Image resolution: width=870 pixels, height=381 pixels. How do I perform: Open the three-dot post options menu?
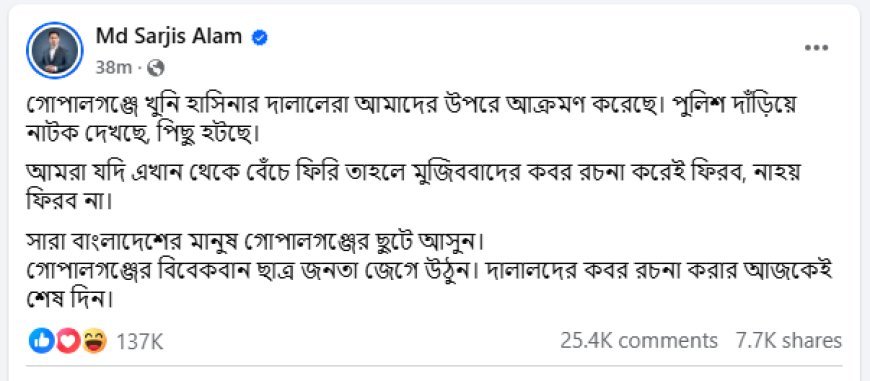coord(816,48)
